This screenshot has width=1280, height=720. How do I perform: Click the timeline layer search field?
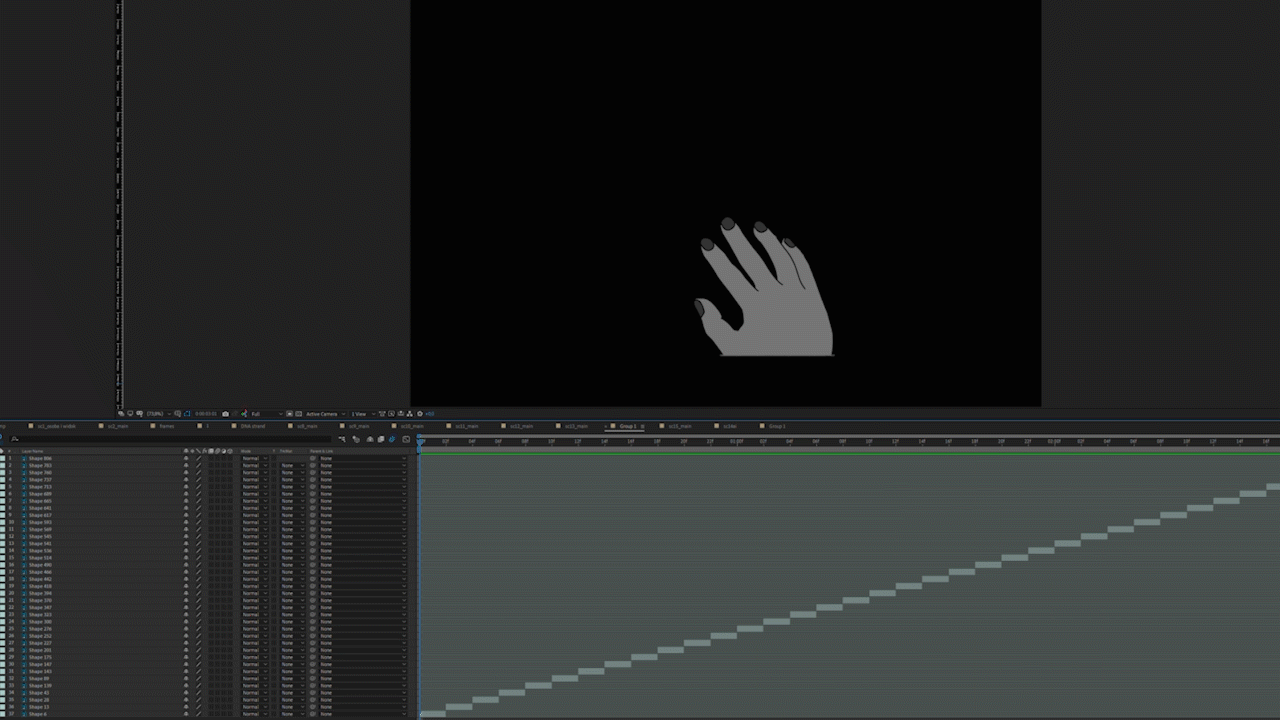click(x=170, y=439)
